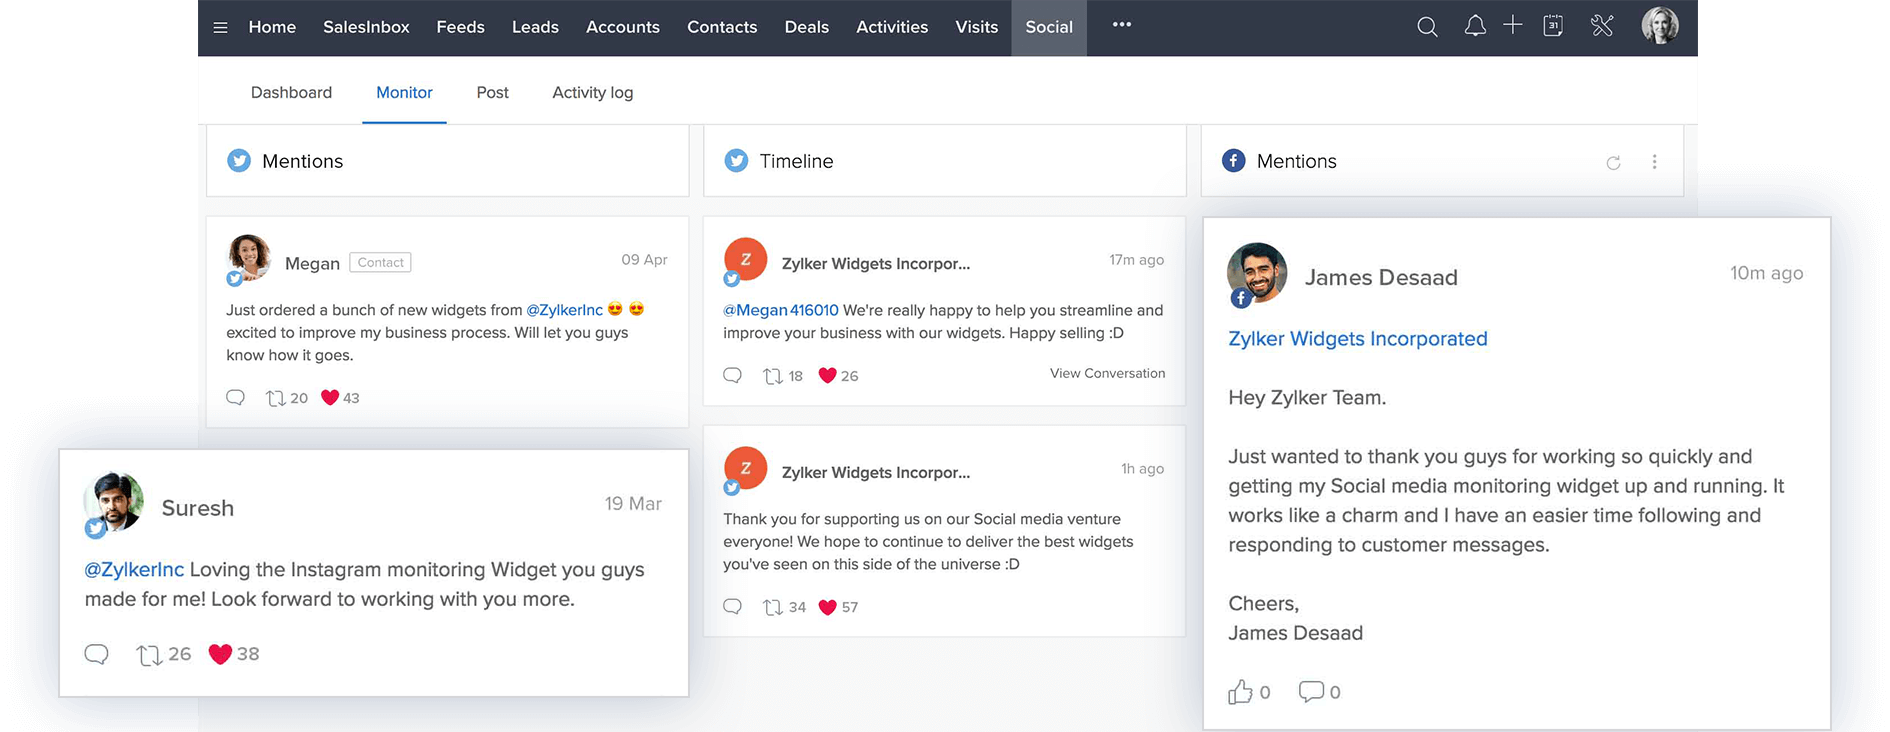Navigate to Leads
The image size is (1890, 732).
click(x=535, y=27)
